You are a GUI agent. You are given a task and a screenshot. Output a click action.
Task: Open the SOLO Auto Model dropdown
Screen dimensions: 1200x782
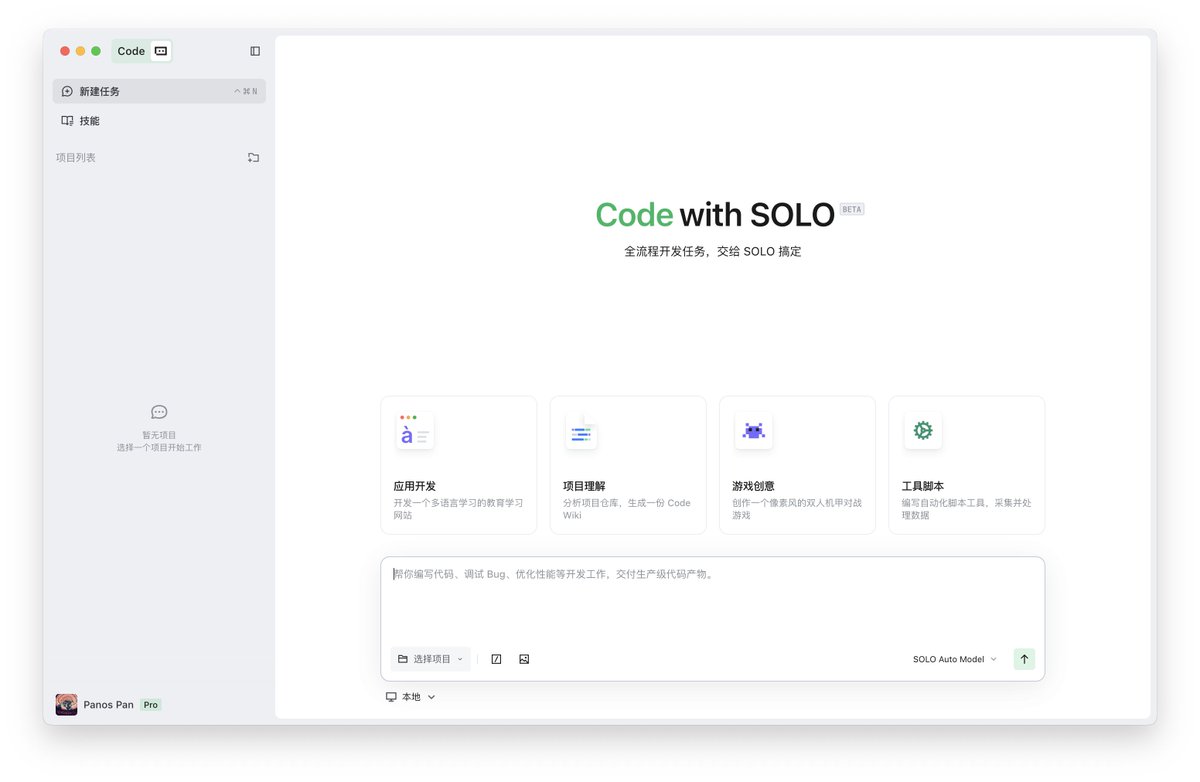[x=955, y=659]
